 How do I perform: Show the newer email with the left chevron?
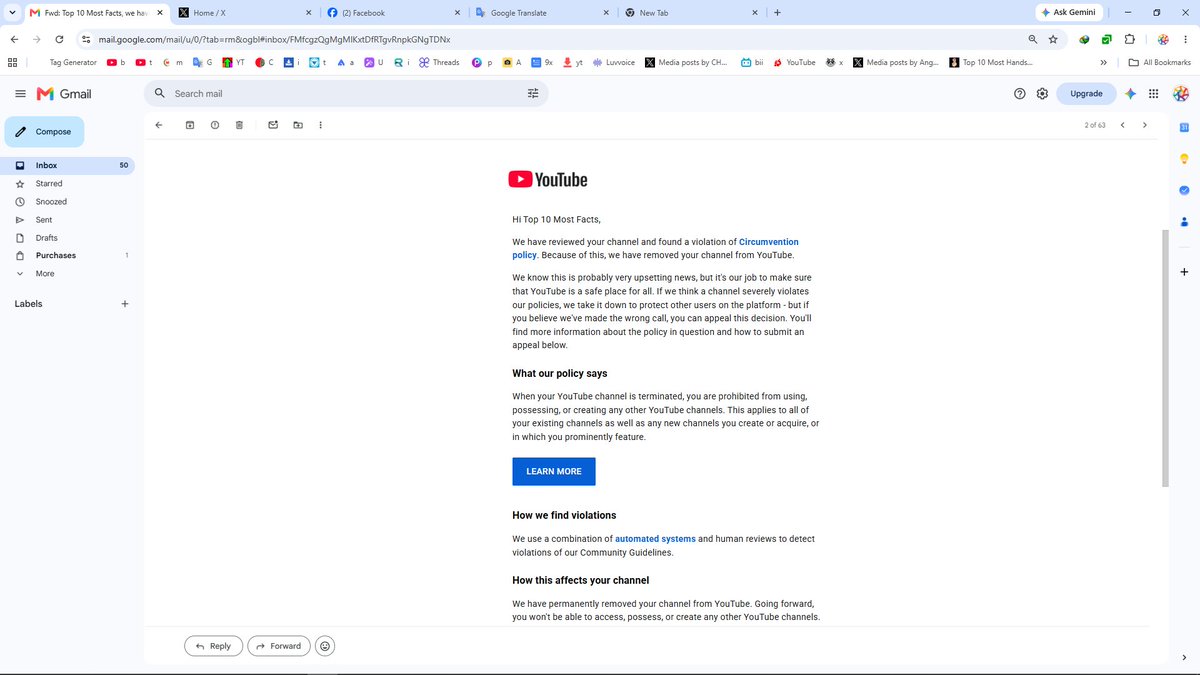pyautogui.click(x=1122, y=125)
